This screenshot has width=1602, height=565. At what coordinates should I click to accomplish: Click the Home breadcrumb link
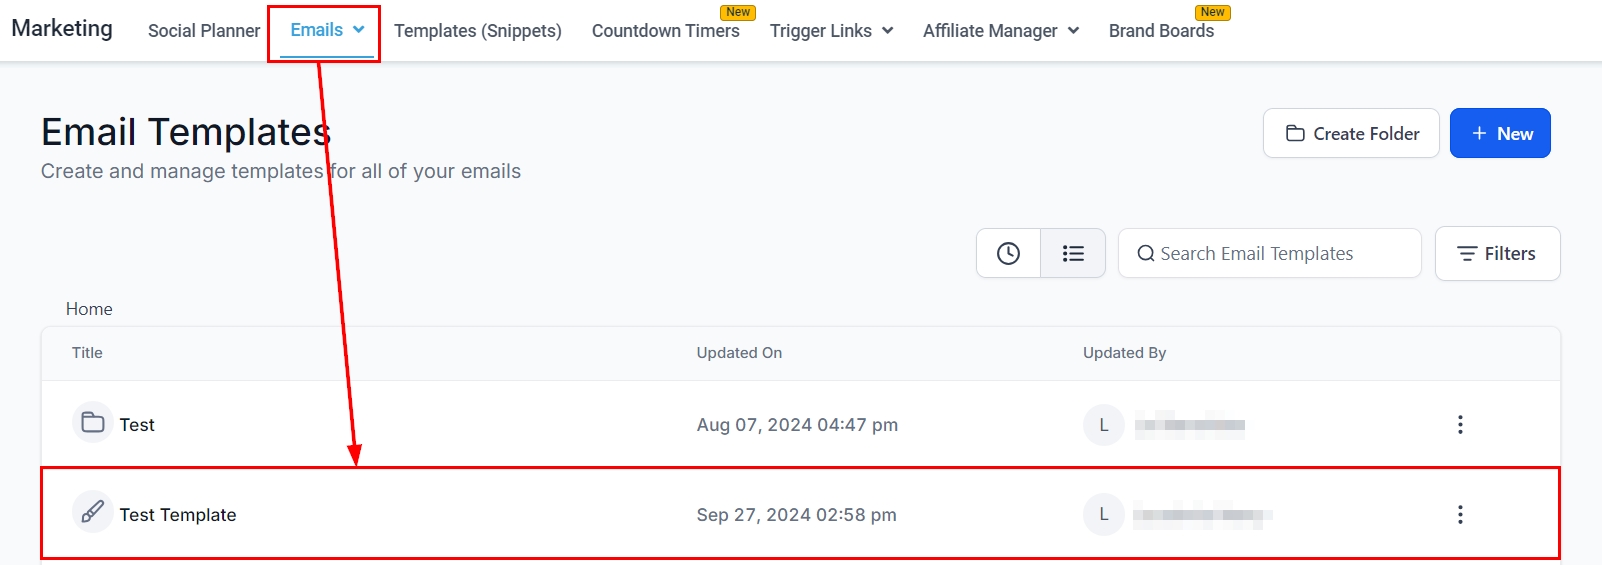89,309
